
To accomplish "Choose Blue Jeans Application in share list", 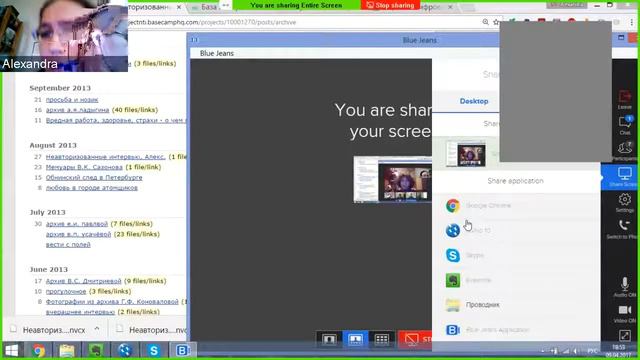I will pyautogui.click(x=516, y=330).
